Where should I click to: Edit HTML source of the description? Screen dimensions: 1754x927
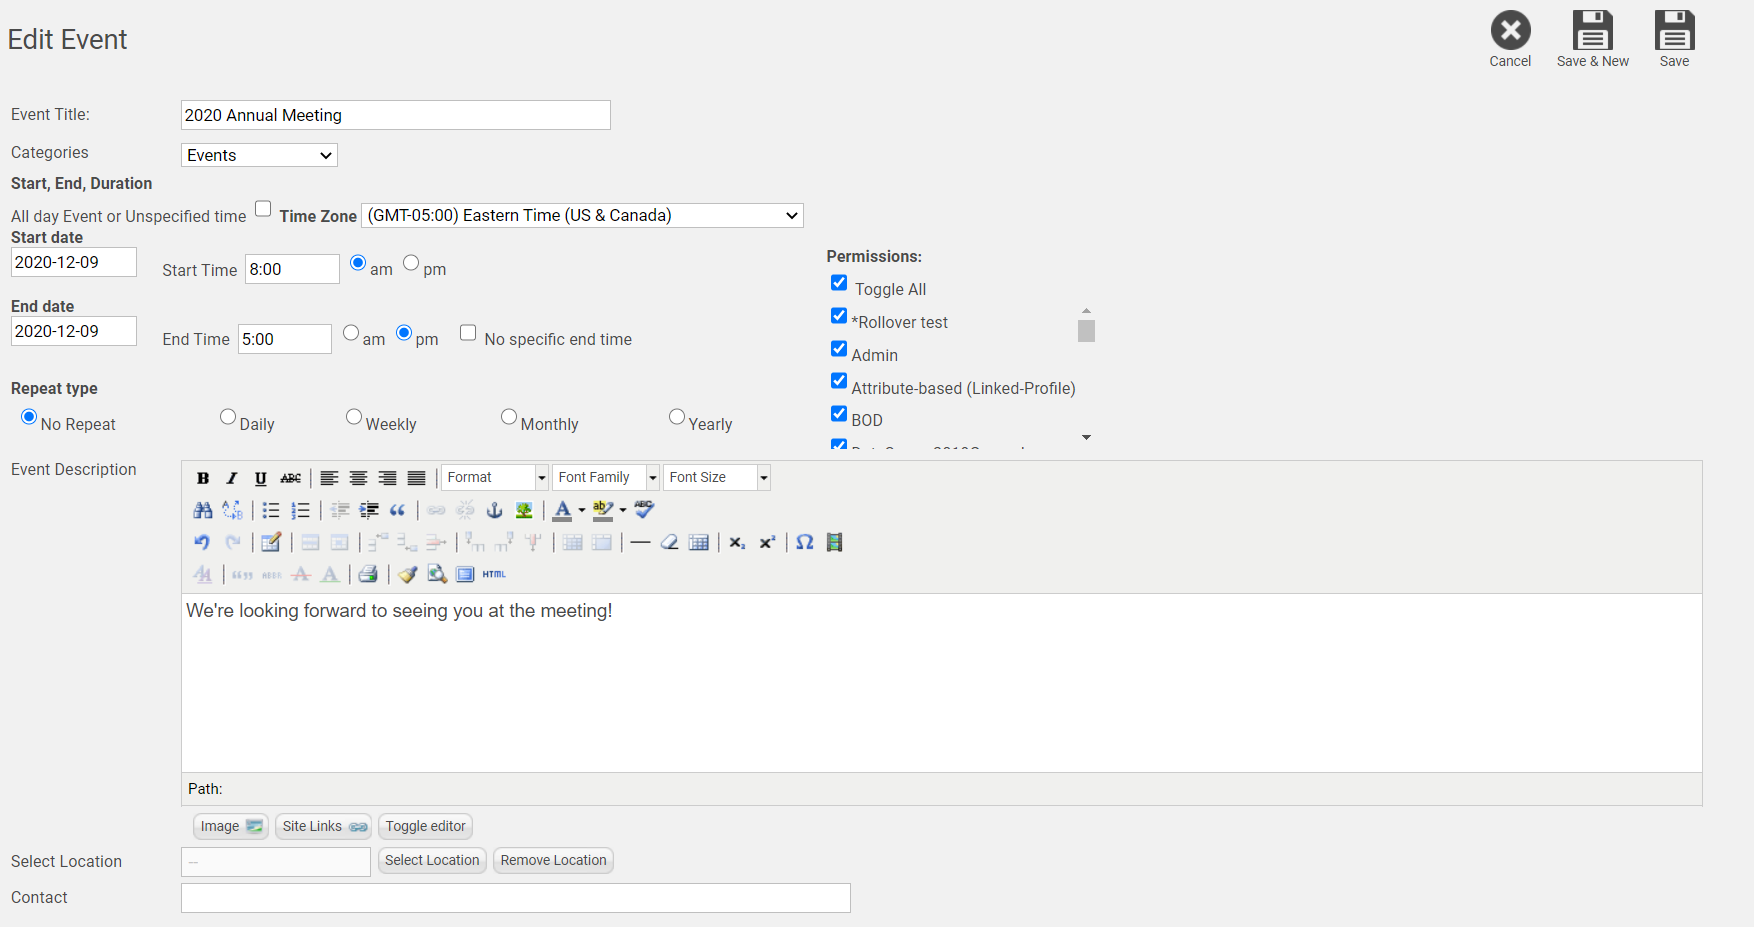pyautogui.click(x=494, y=574)
